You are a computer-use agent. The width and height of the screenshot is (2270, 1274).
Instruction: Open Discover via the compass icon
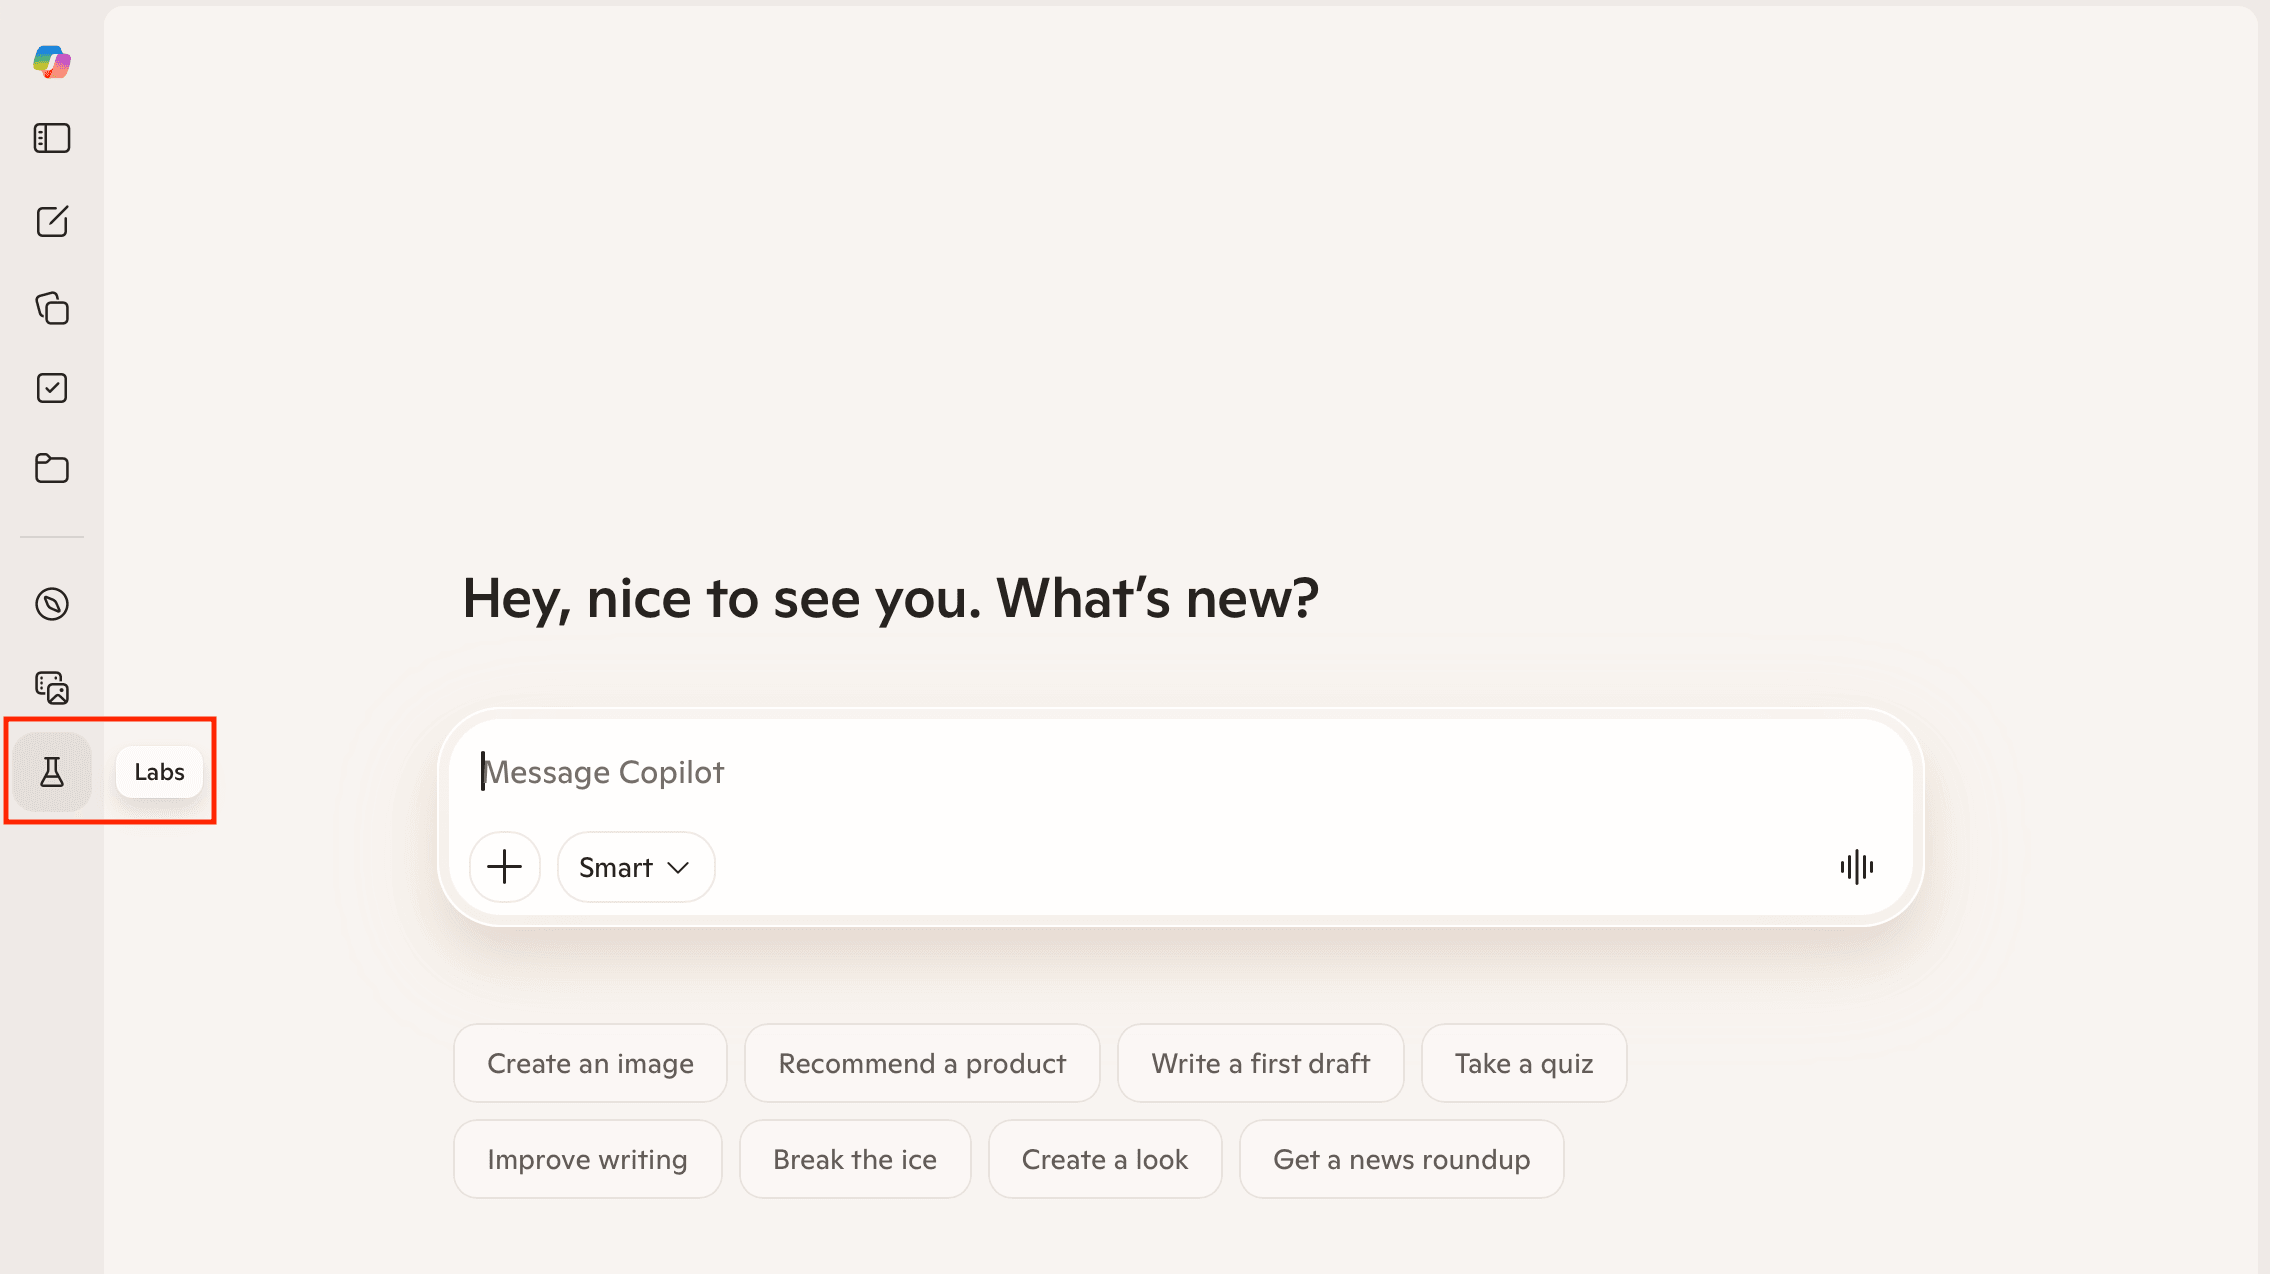point(52,604)
